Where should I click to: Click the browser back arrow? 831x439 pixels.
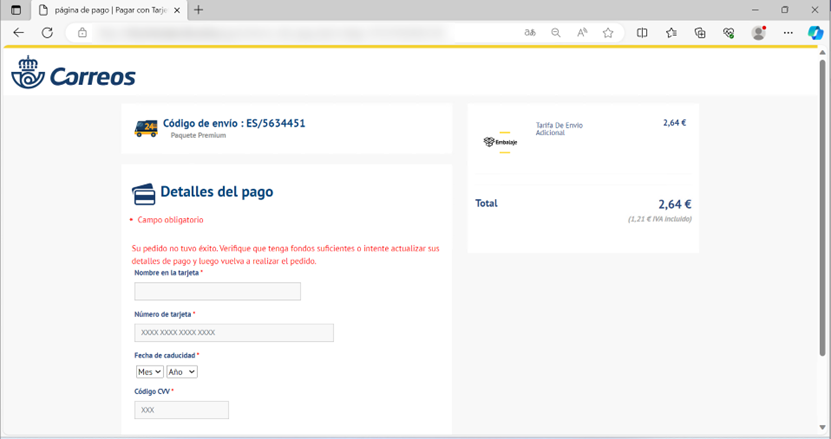[18, 33]
